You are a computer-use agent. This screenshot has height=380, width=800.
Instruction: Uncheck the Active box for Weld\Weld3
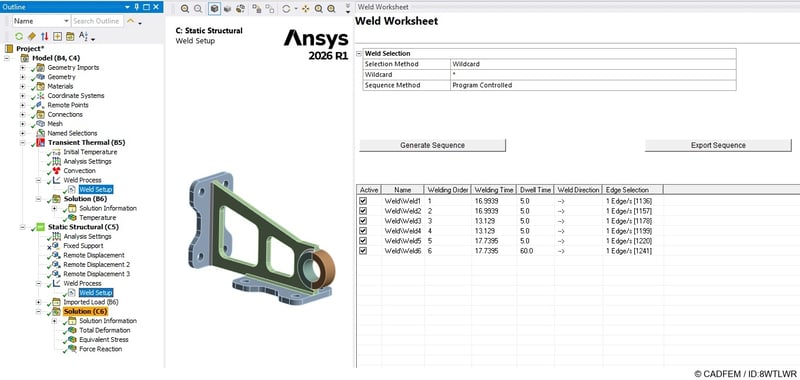[x=363, y=221]
